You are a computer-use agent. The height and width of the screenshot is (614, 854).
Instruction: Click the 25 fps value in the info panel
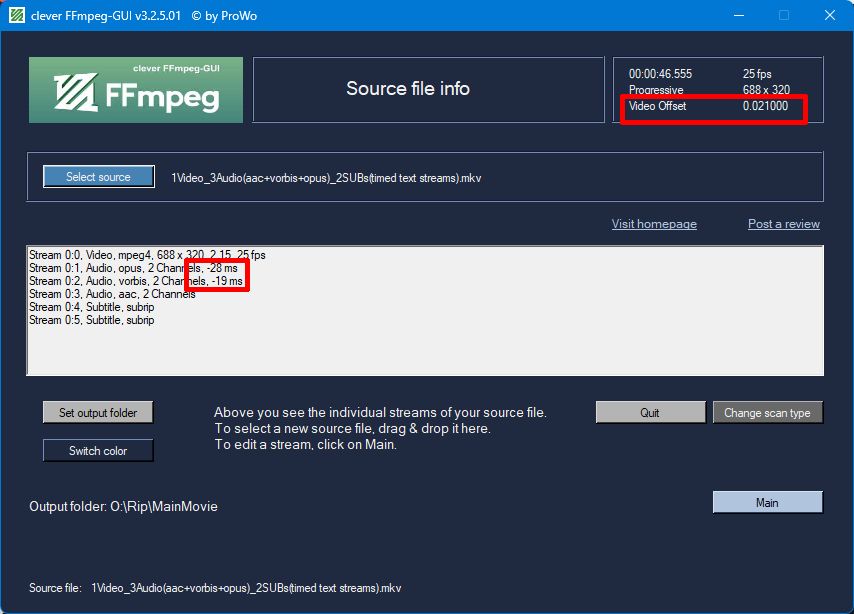click(757, 74)
